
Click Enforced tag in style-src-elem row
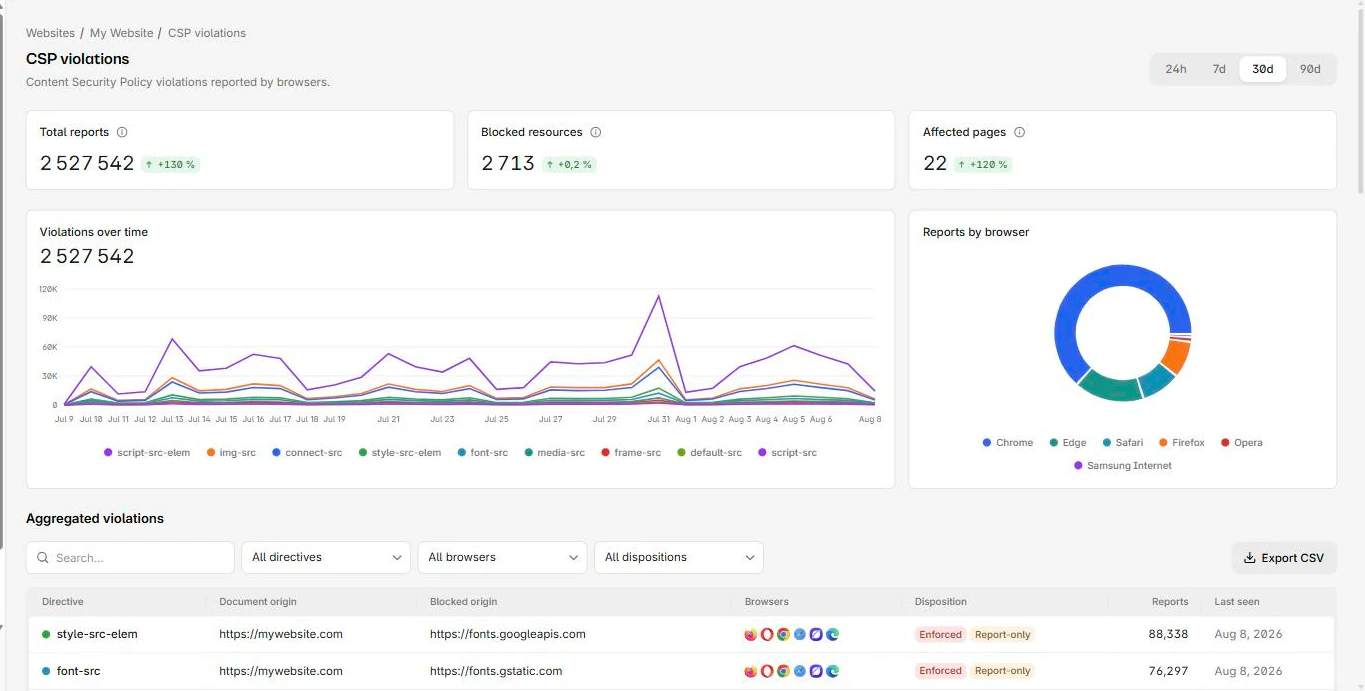(940, 634)
